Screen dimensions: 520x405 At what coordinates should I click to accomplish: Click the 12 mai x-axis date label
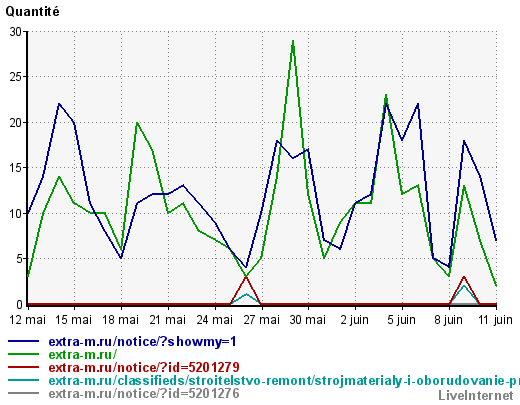pyautogui.click(x=27, y=320)
